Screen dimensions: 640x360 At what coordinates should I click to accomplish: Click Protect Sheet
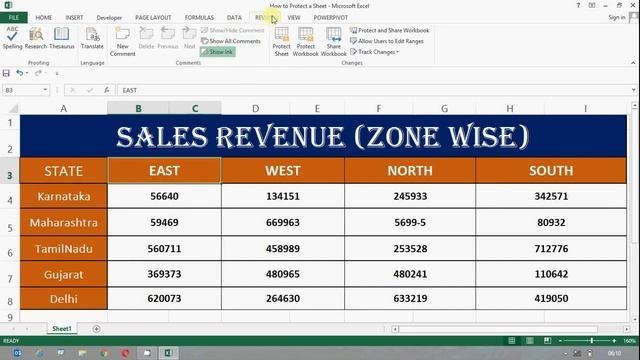[x=281, y=41]
